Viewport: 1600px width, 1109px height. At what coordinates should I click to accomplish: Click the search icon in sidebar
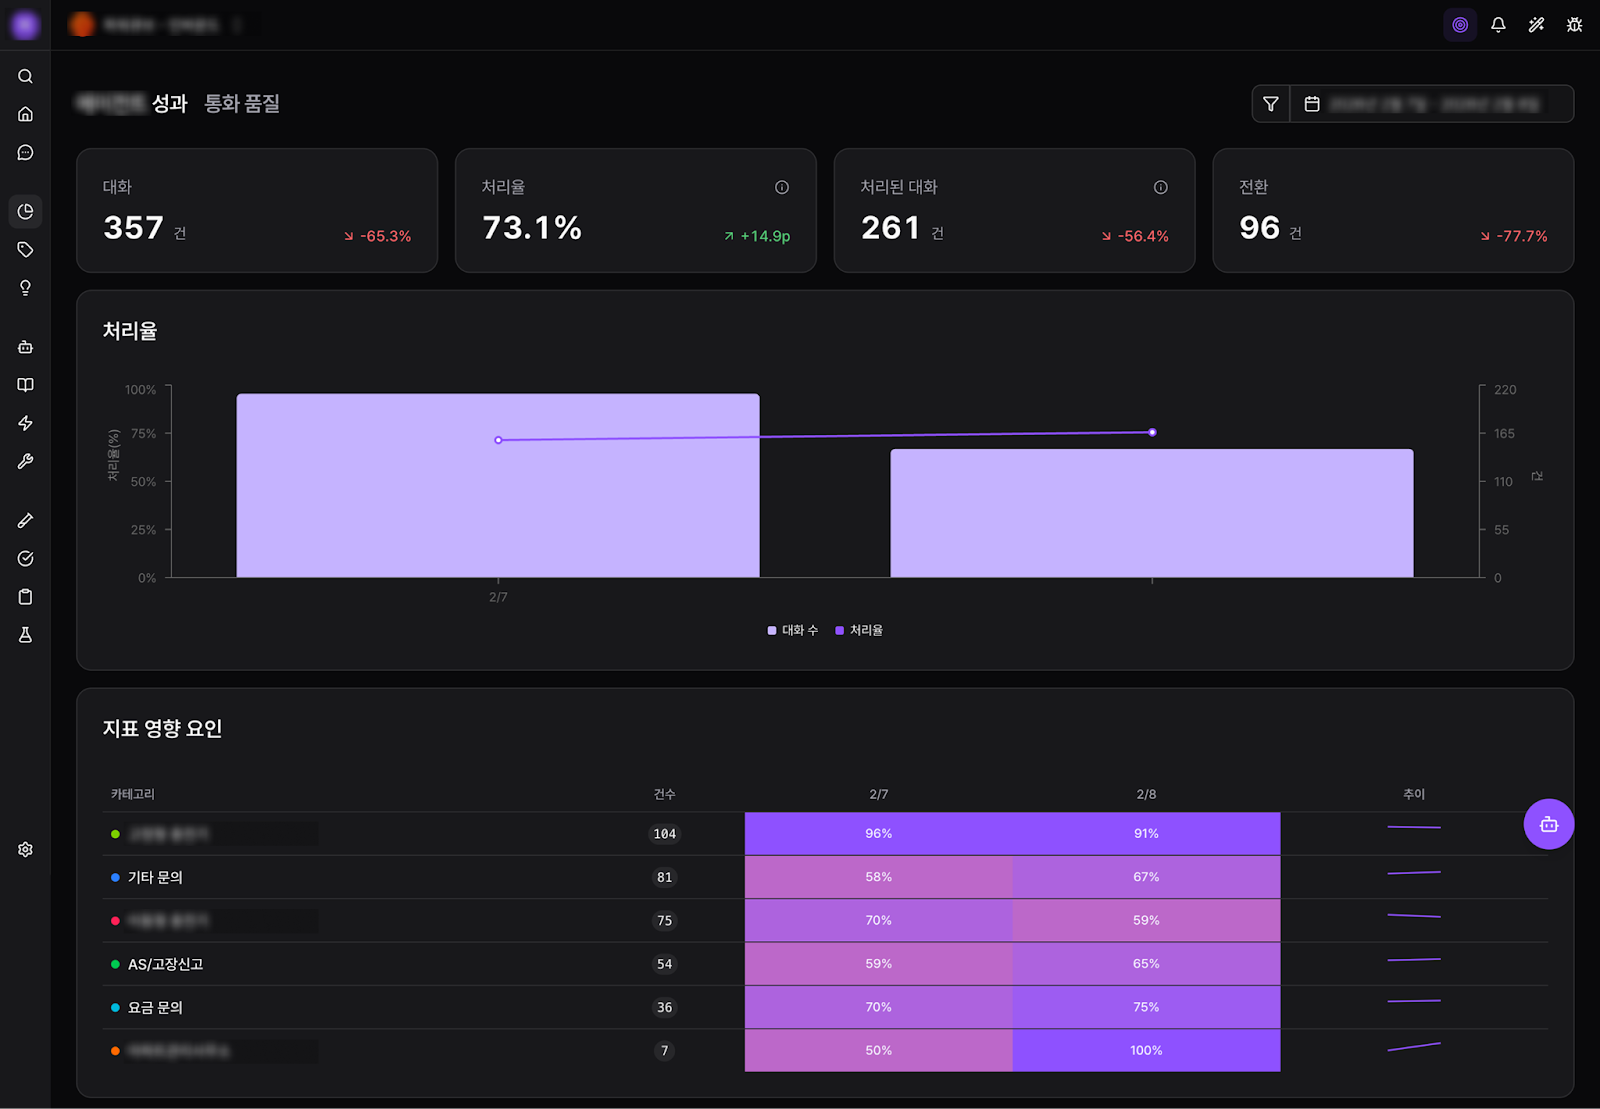tap(26, 76)
